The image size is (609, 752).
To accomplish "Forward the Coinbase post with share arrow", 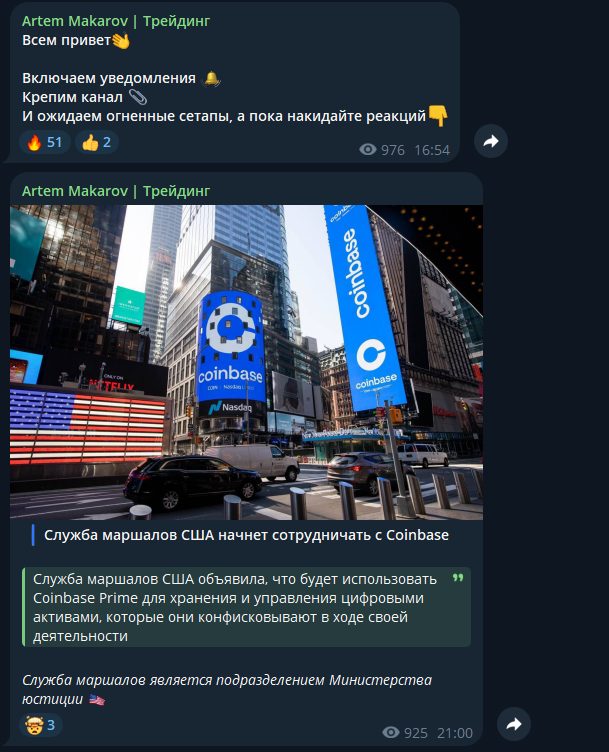I will coord(514,724).
